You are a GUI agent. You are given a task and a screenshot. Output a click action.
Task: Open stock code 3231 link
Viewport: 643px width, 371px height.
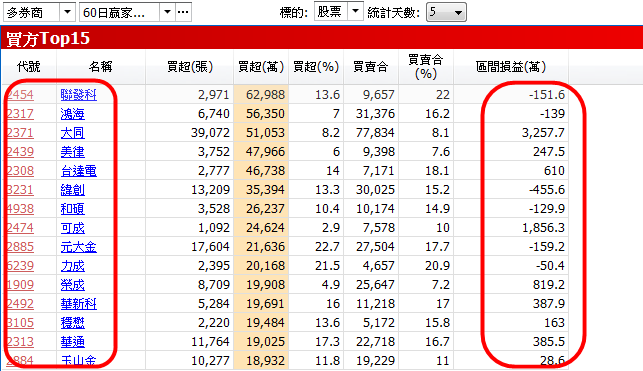click(x=20, y=190)
